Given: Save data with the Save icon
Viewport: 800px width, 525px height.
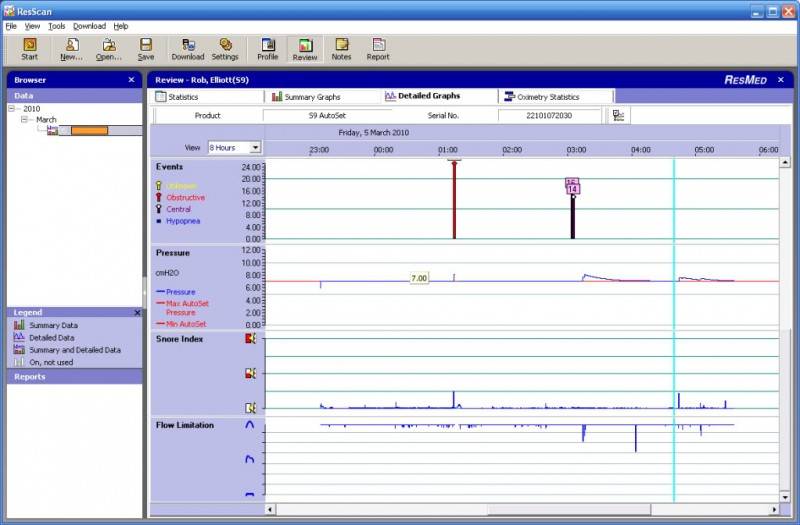Looking at the screenshot, I should [146, 49].
